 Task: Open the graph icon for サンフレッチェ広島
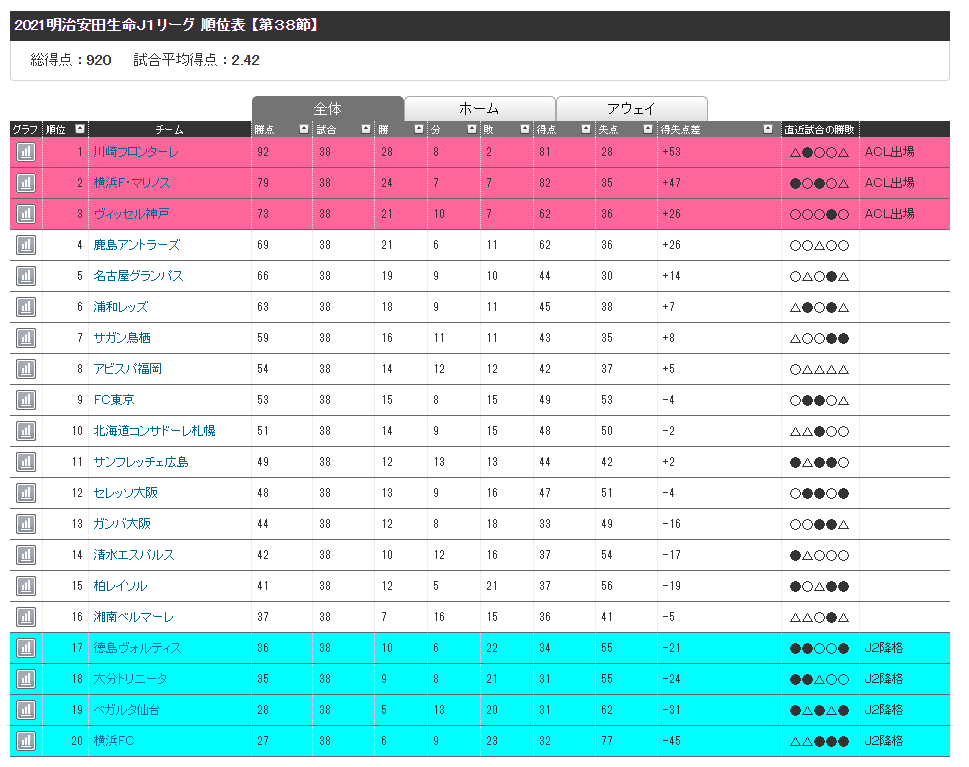point(25,462)
